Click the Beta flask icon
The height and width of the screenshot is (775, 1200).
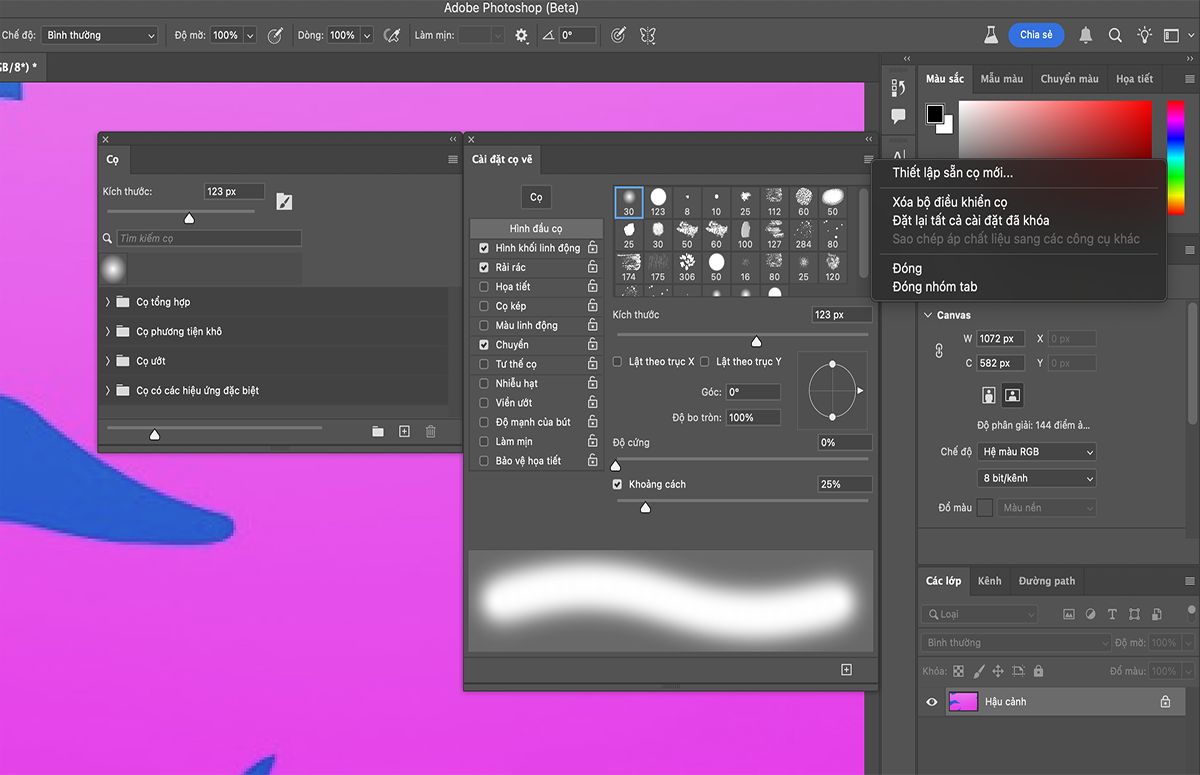(991, 35)
